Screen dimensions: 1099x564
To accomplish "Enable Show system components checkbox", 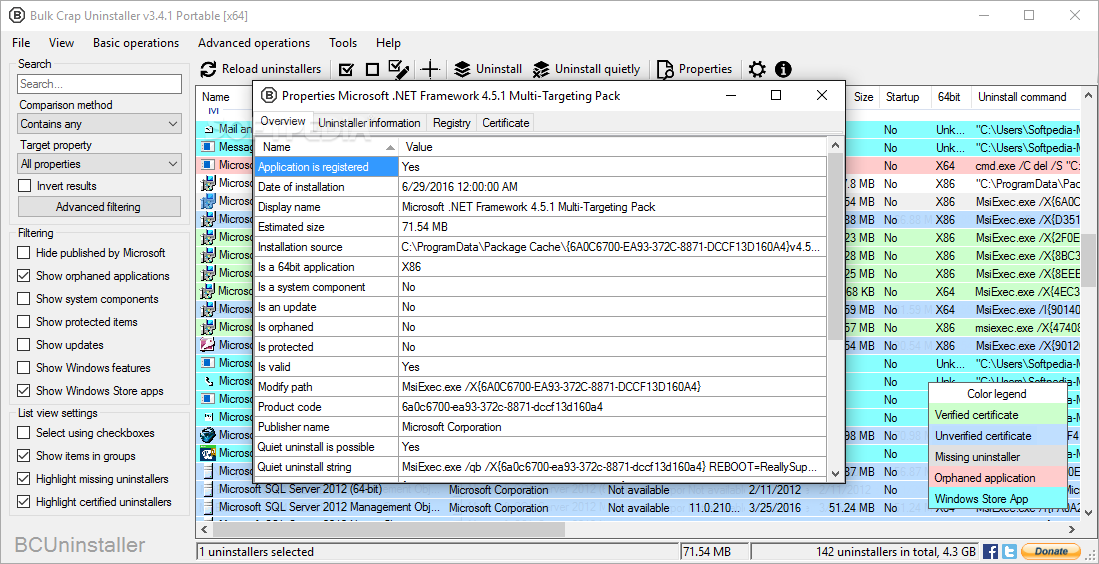I will [24, 299].
